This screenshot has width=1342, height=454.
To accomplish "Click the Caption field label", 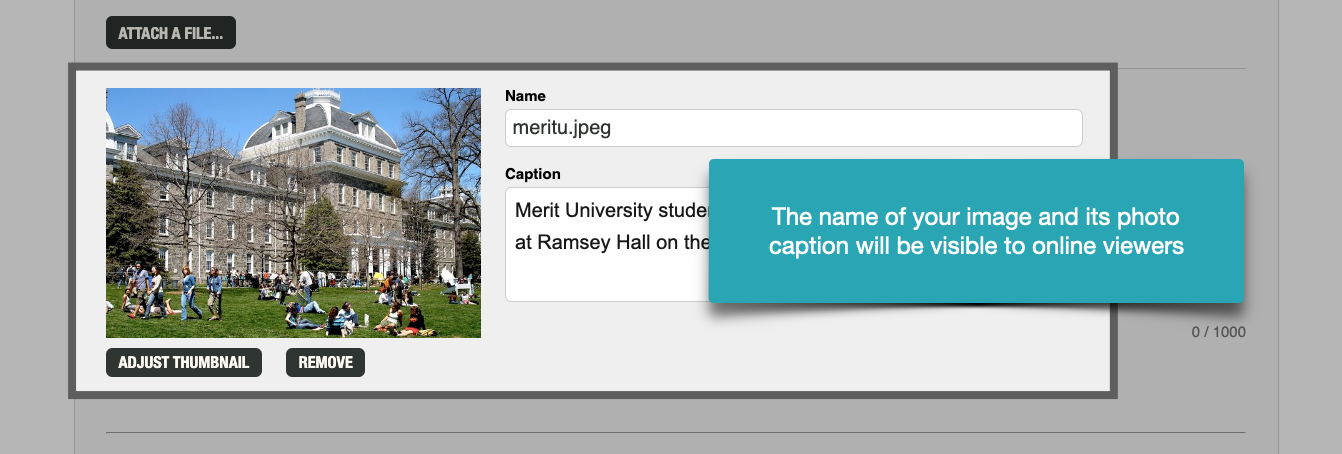I will coord(532,174).
